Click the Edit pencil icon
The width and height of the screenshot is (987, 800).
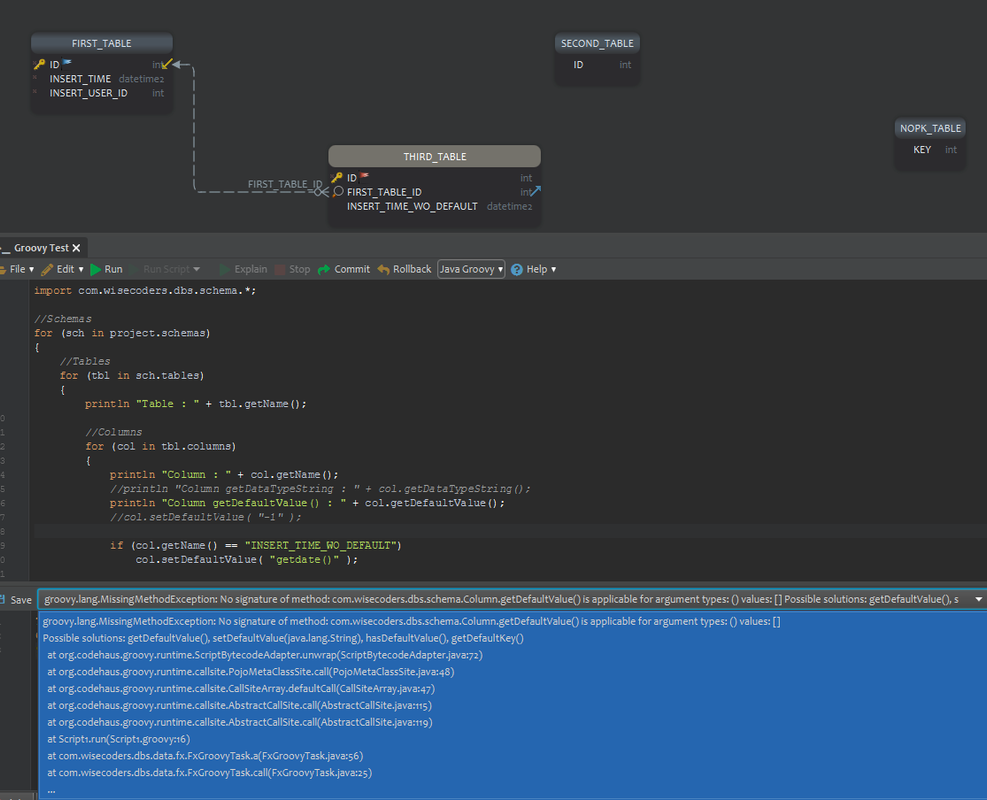tap(47, 269)
